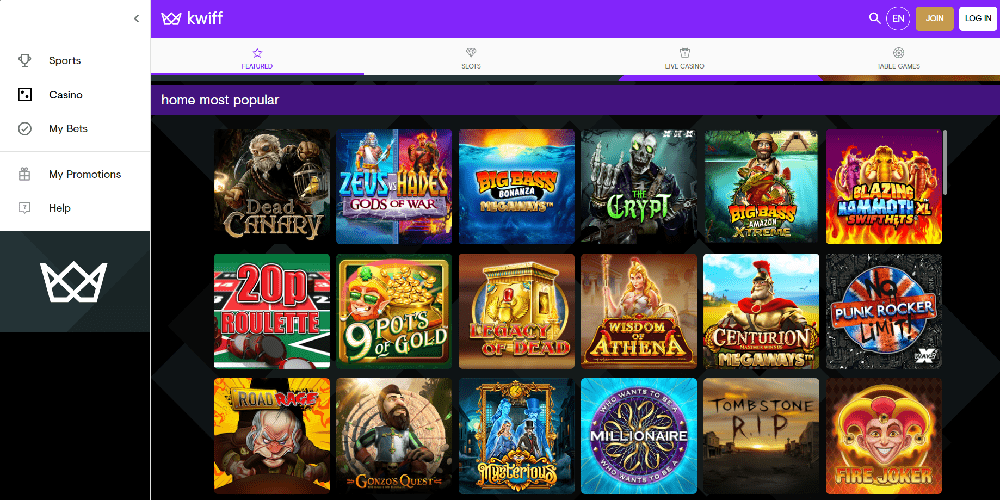Click the Sports trophy icon
The height and width of the screenshot is (500, 1000).
click(x=24, y=61)
